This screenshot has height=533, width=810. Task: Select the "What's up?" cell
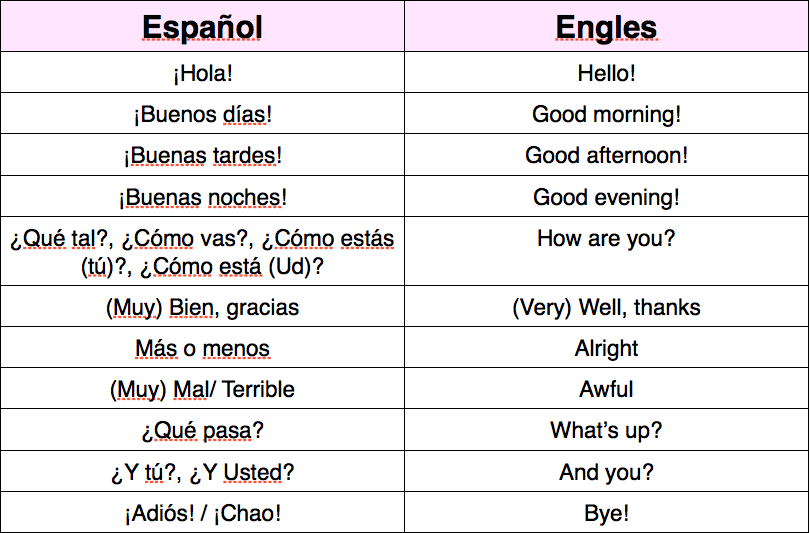[606, 431]
